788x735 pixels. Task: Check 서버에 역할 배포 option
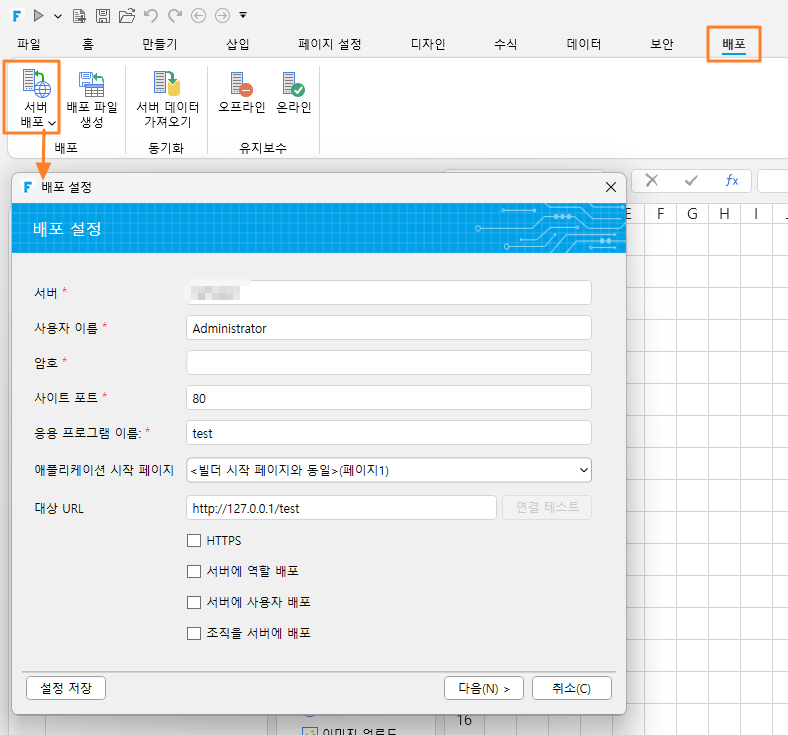pos(194,571)
